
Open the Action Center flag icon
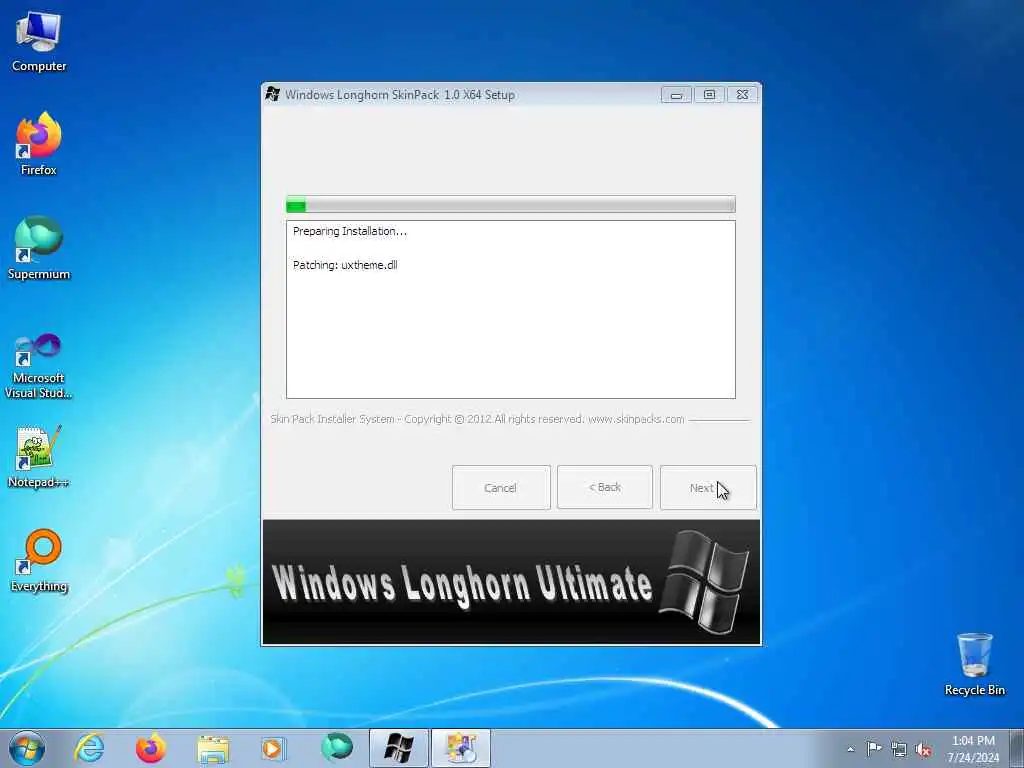click(x=874, y=749)
